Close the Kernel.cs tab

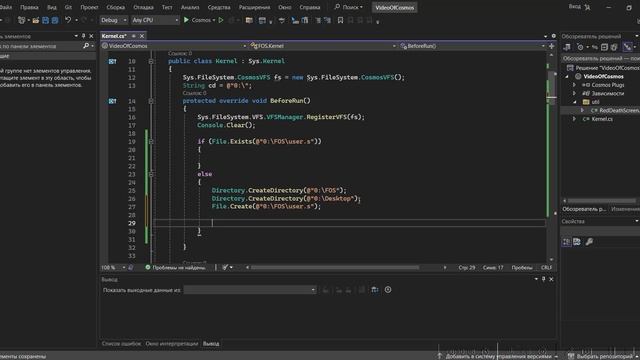pyautogui.click(x=142, y=36)
